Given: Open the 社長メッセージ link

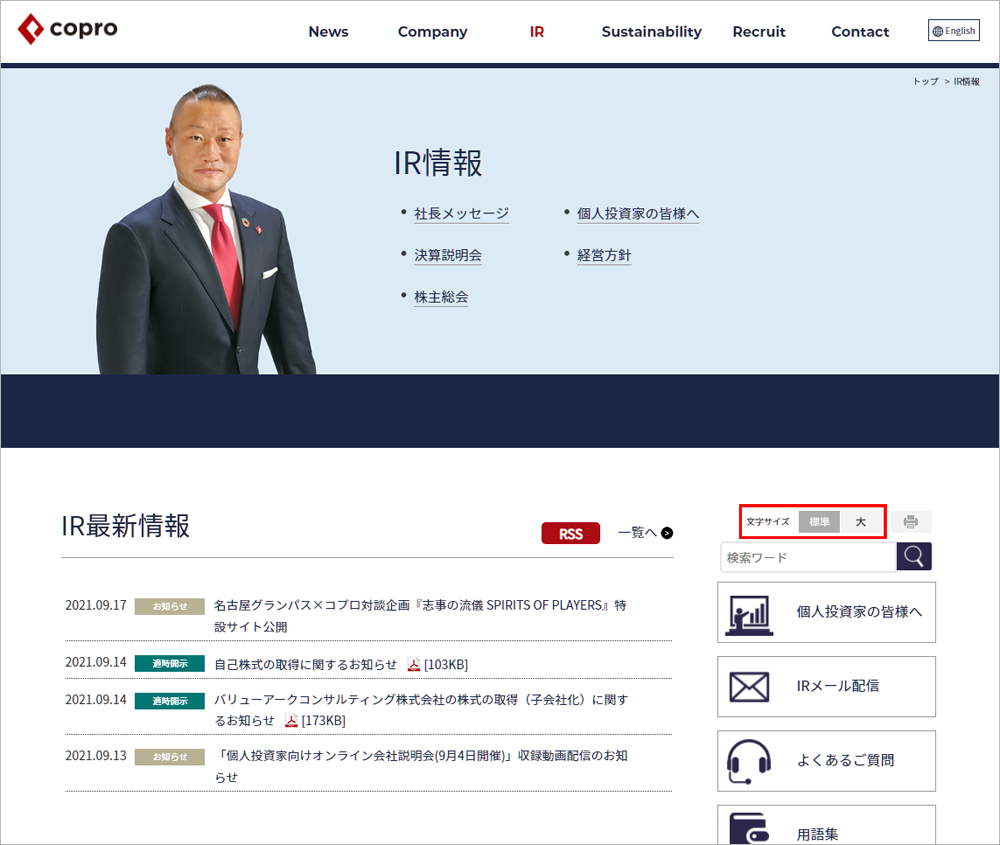Looking at the screenshot, I should (x=461, y=214).
